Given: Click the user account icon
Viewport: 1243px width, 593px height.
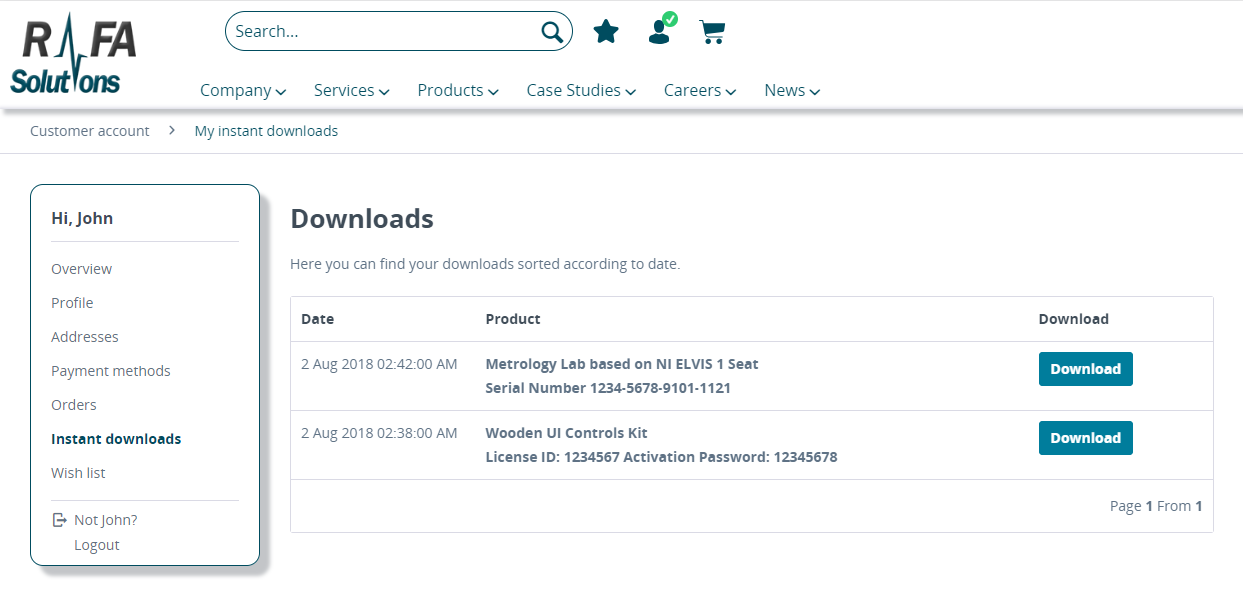Looking at the screenshot, I should click(658, 33).
